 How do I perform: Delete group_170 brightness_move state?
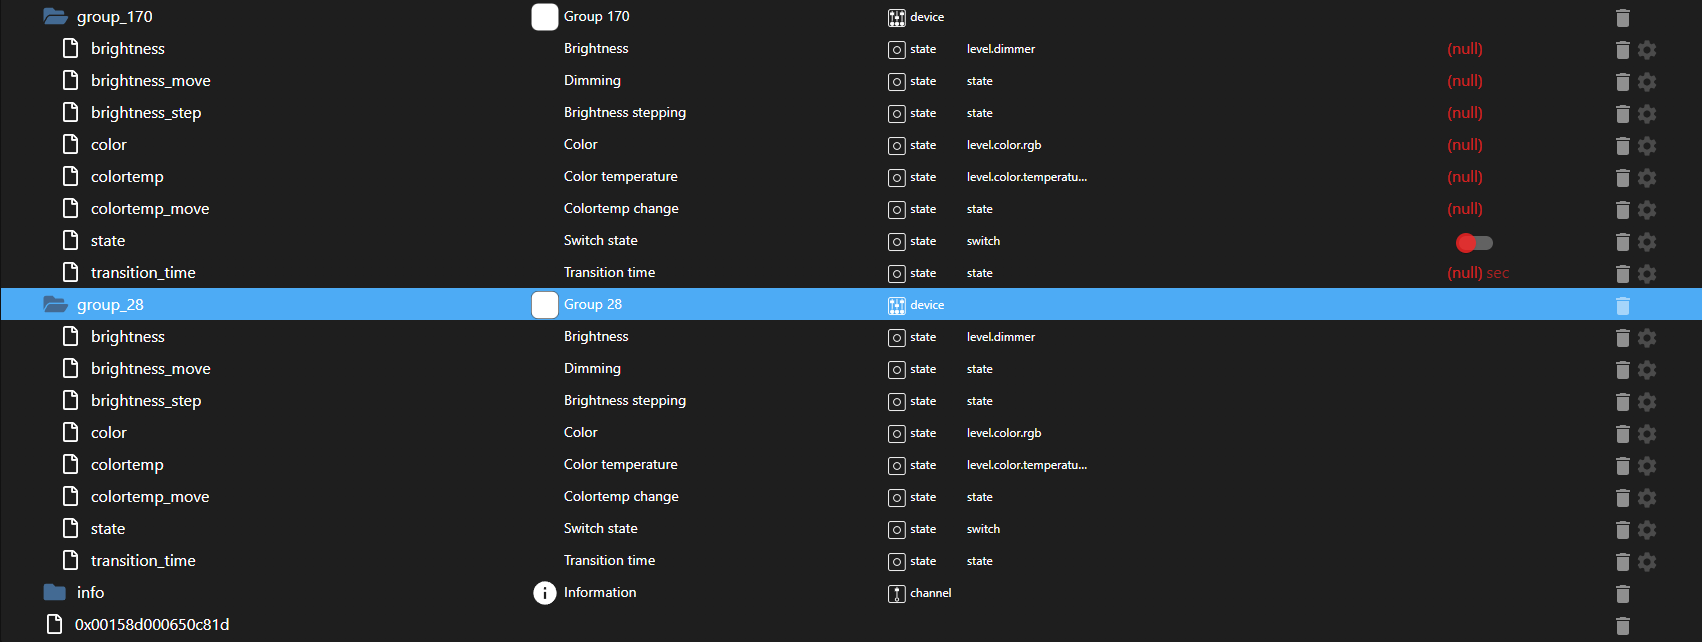coord(1622,81)
